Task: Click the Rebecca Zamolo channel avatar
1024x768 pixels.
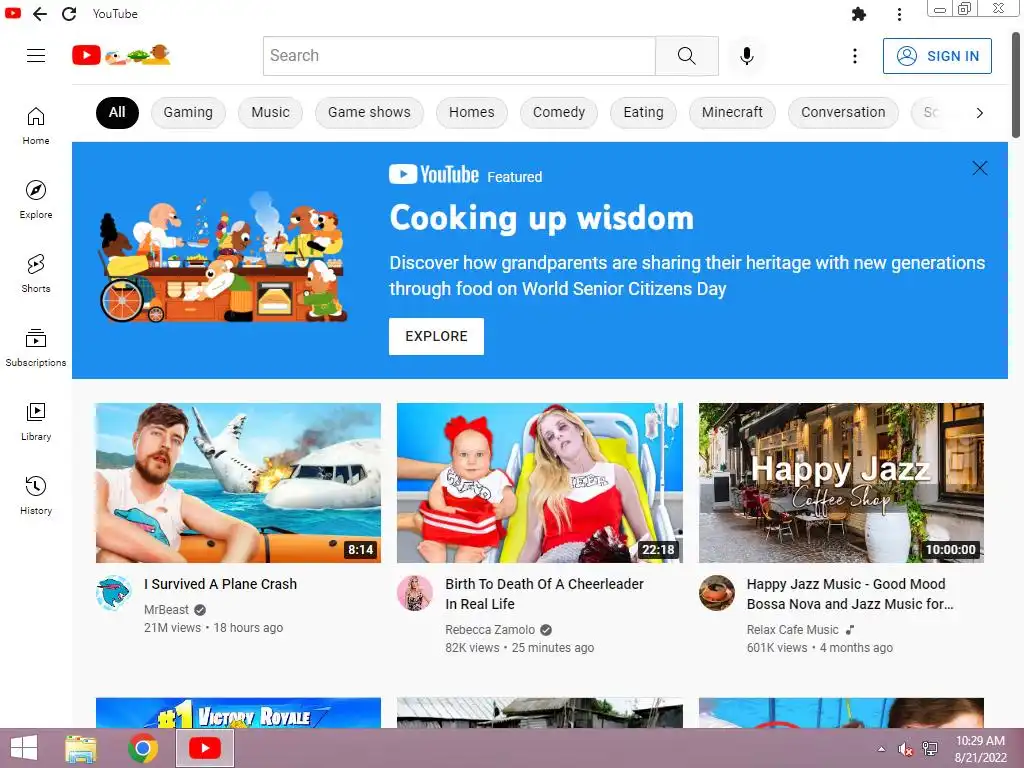Action: click(415, 593)
